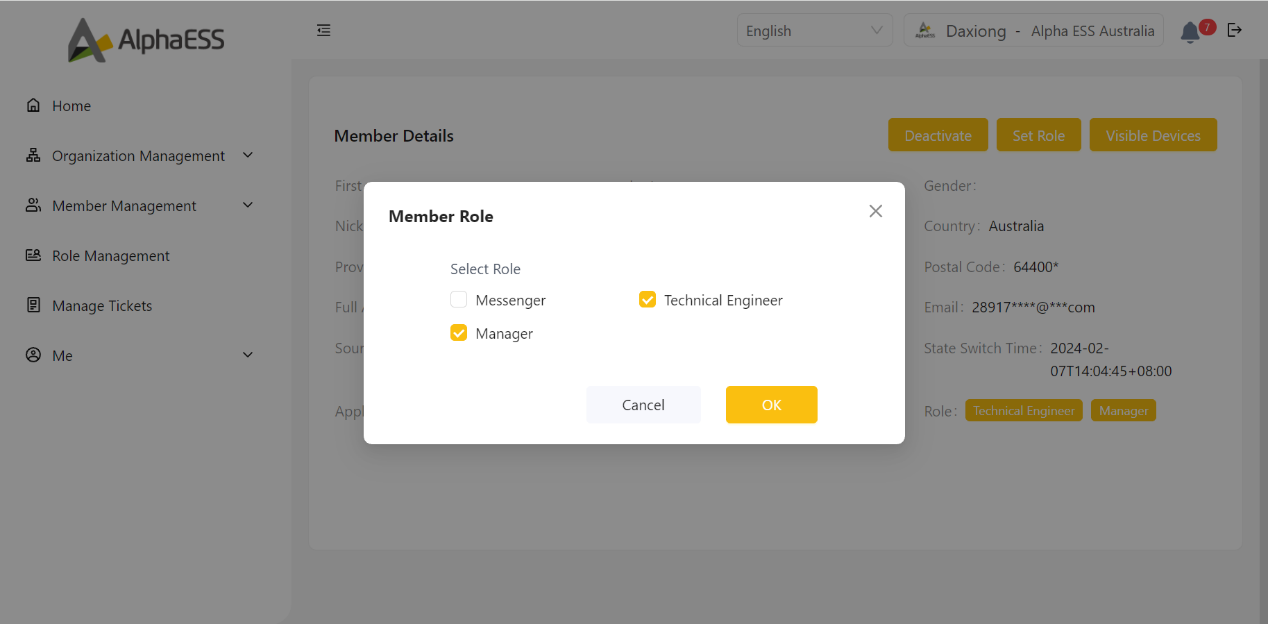The width and height of the screenshot is (1268, 624).
Task: Click the Daxiong account organization box
Action: pyautogui.click(x=1034, y=31)
